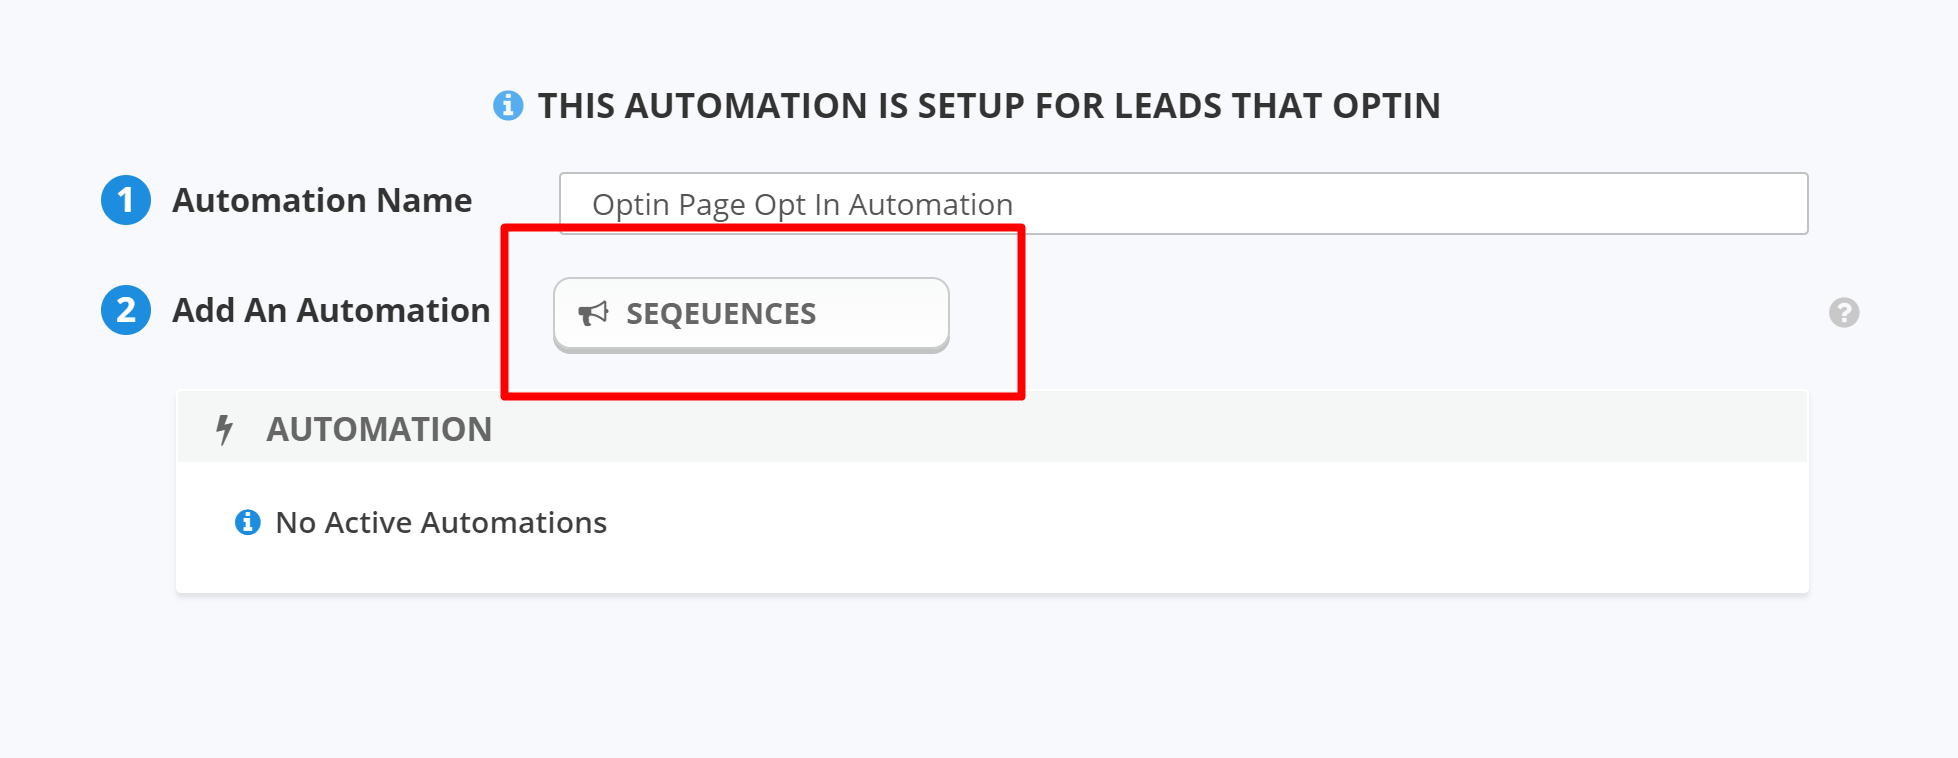Open the gray question mark help icon
Image resolution: width=1958 pixels, height=758 pixels.
point(1844,313)
